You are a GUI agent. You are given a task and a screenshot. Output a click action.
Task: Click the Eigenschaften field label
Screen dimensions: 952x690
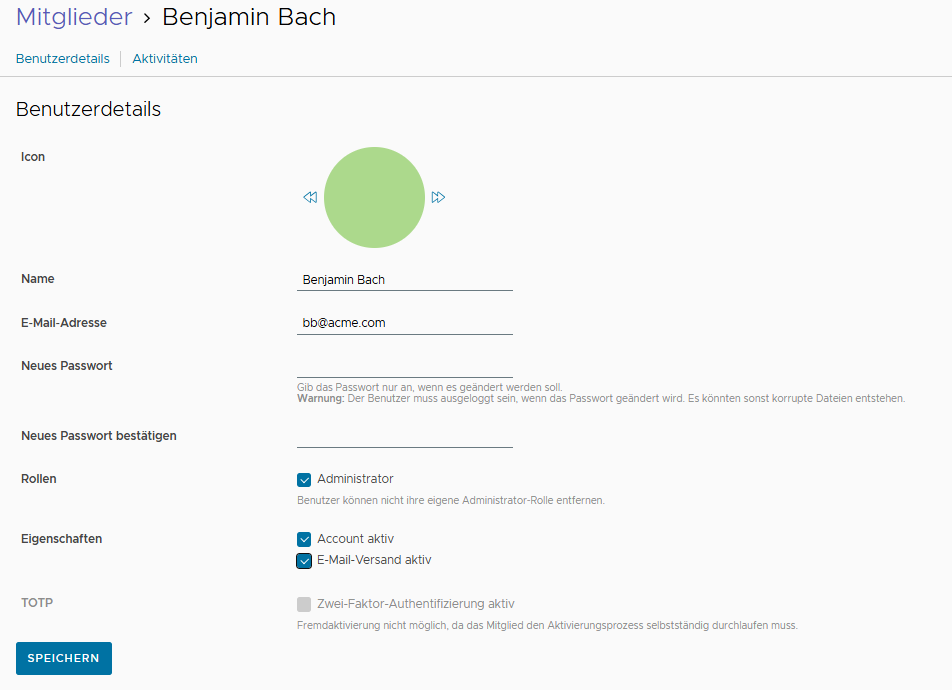pyautogui.click(x=62, y=539)
